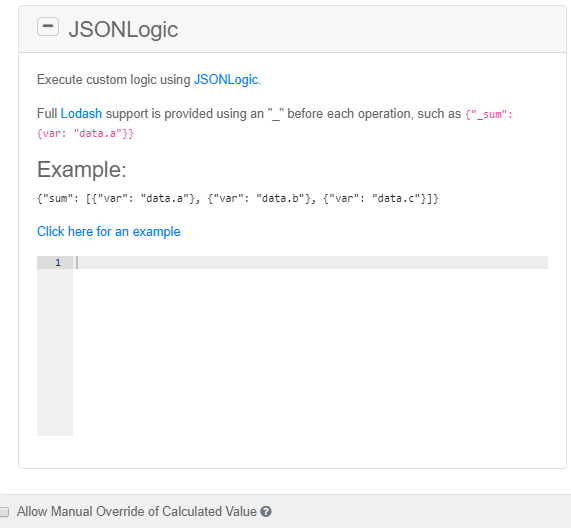Click the 'Execute custom logic using' text

tap(114, 79)
